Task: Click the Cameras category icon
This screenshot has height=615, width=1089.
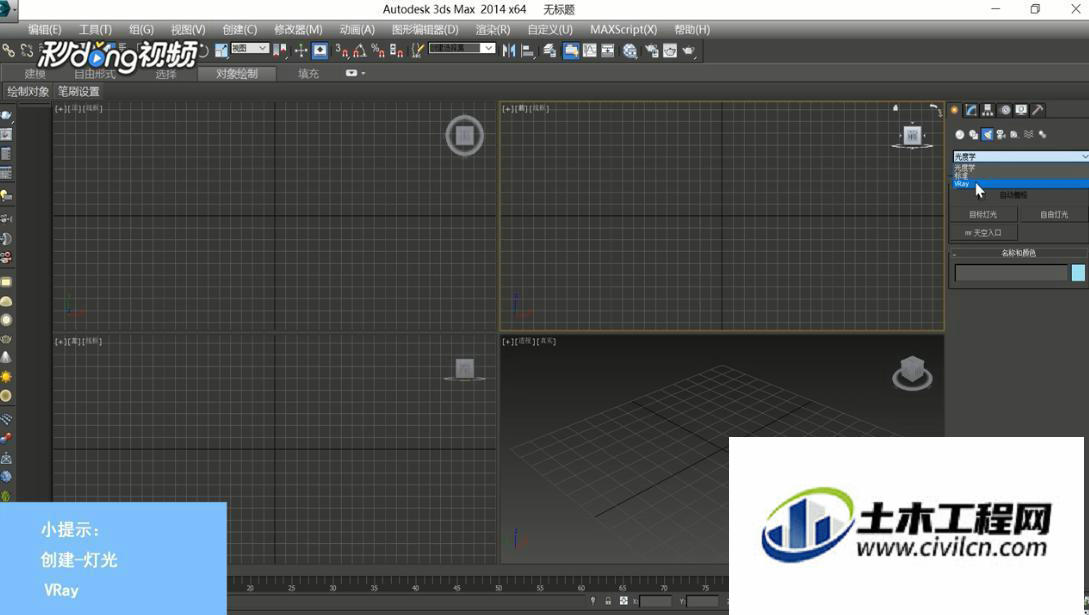Action: tap(1001, 135)
